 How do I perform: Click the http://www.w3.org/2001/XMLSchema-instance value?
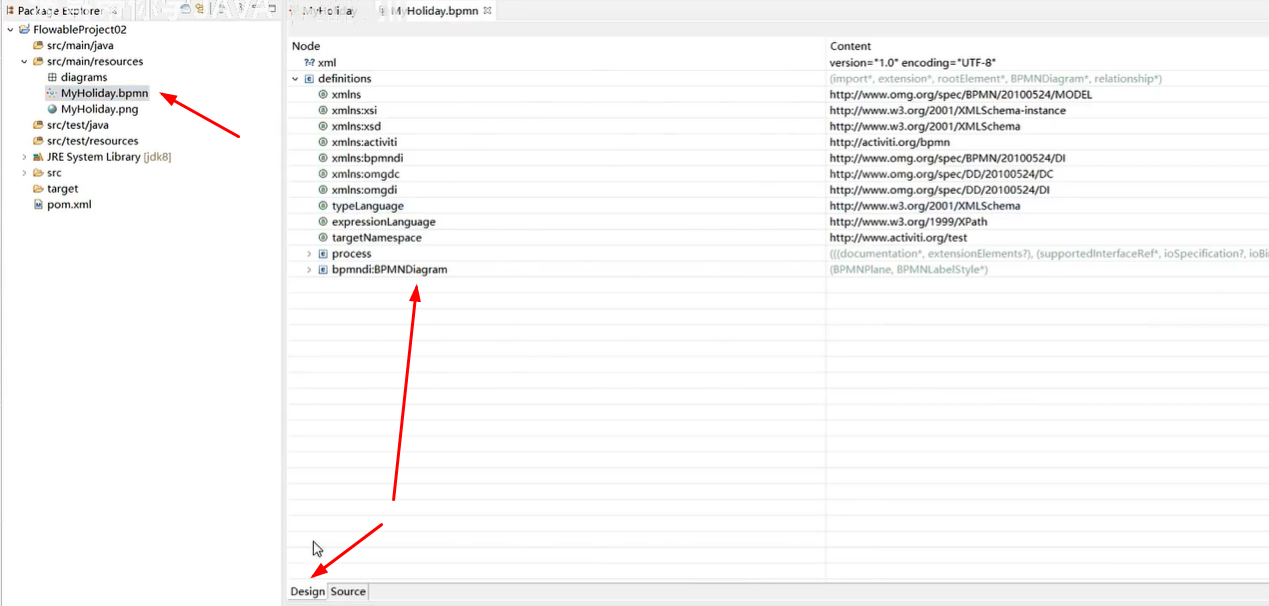coord(947,111)
